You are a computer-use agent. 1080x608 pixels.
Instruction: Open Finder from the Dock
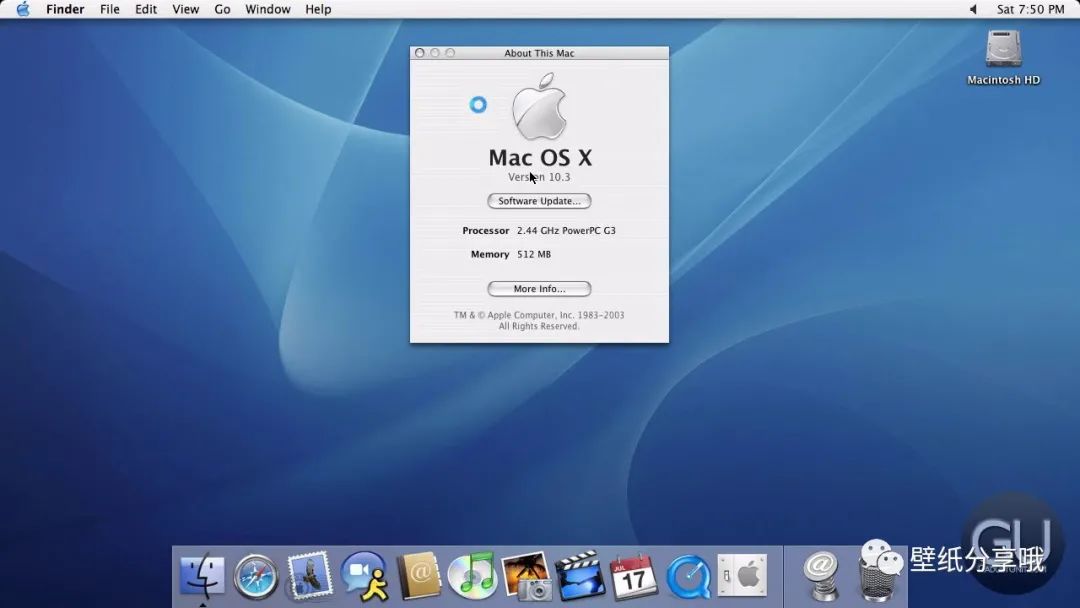point(202,575)
